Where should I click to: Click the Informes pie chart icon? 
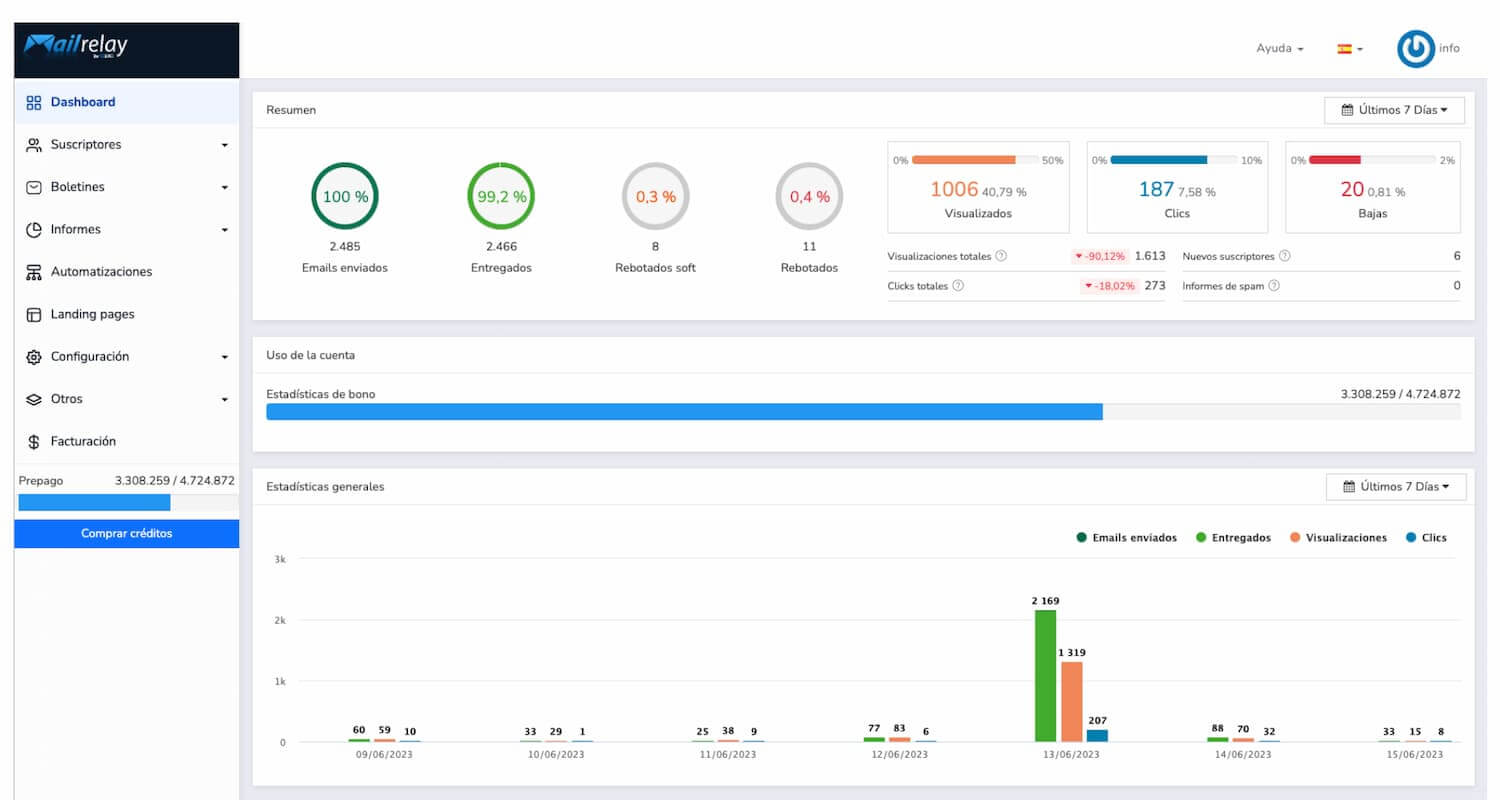point(33,230)
